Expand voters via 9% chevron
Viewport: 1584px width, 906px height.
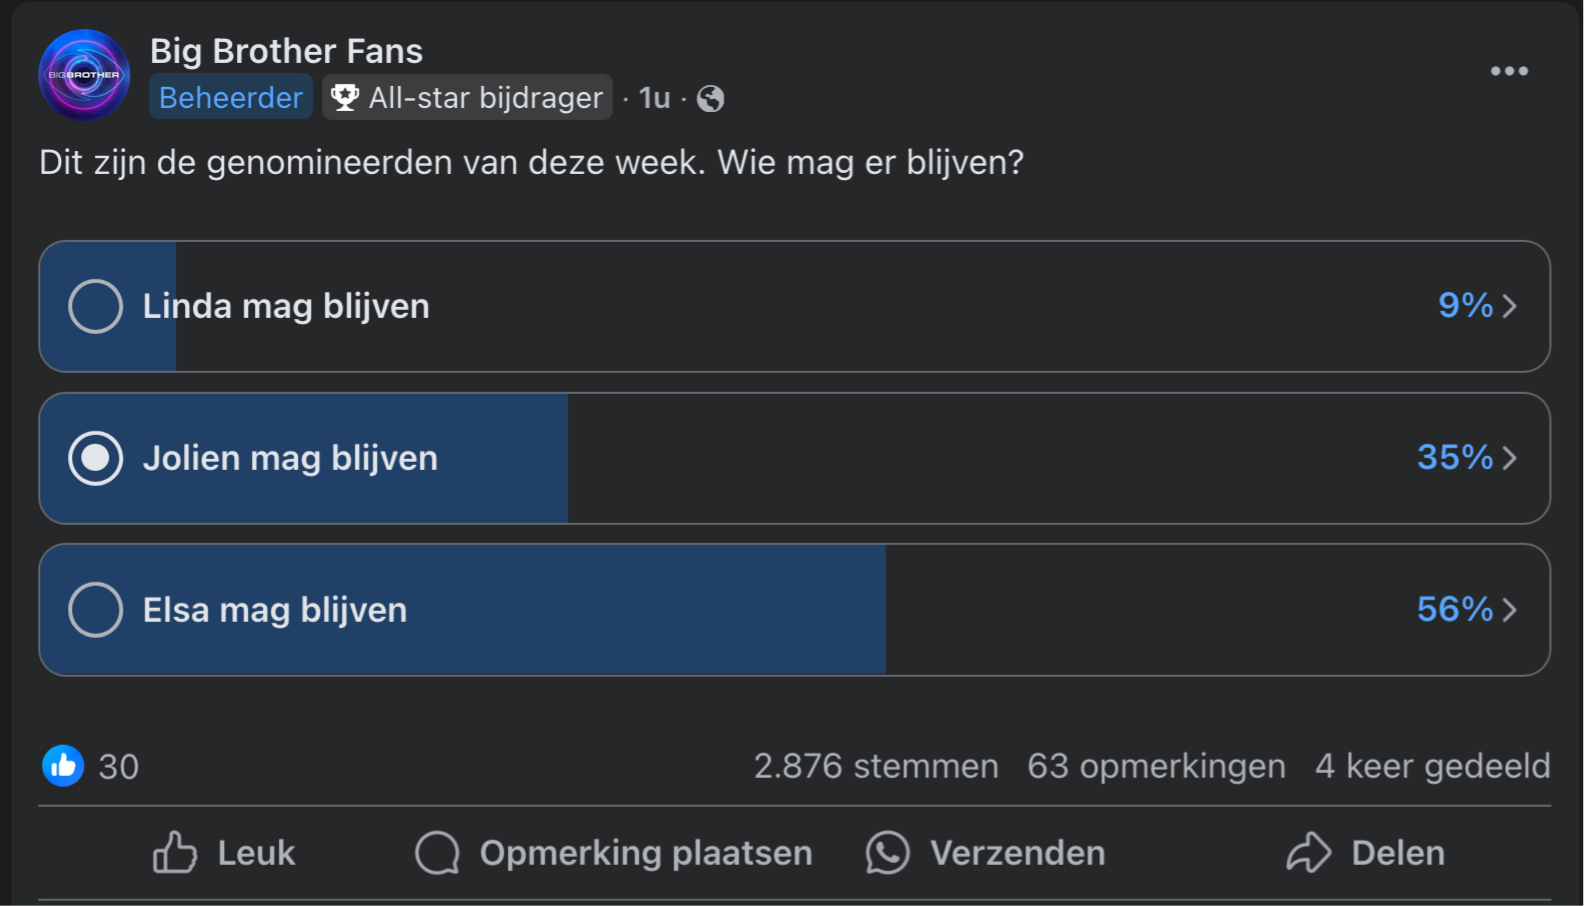point(1510,306)
